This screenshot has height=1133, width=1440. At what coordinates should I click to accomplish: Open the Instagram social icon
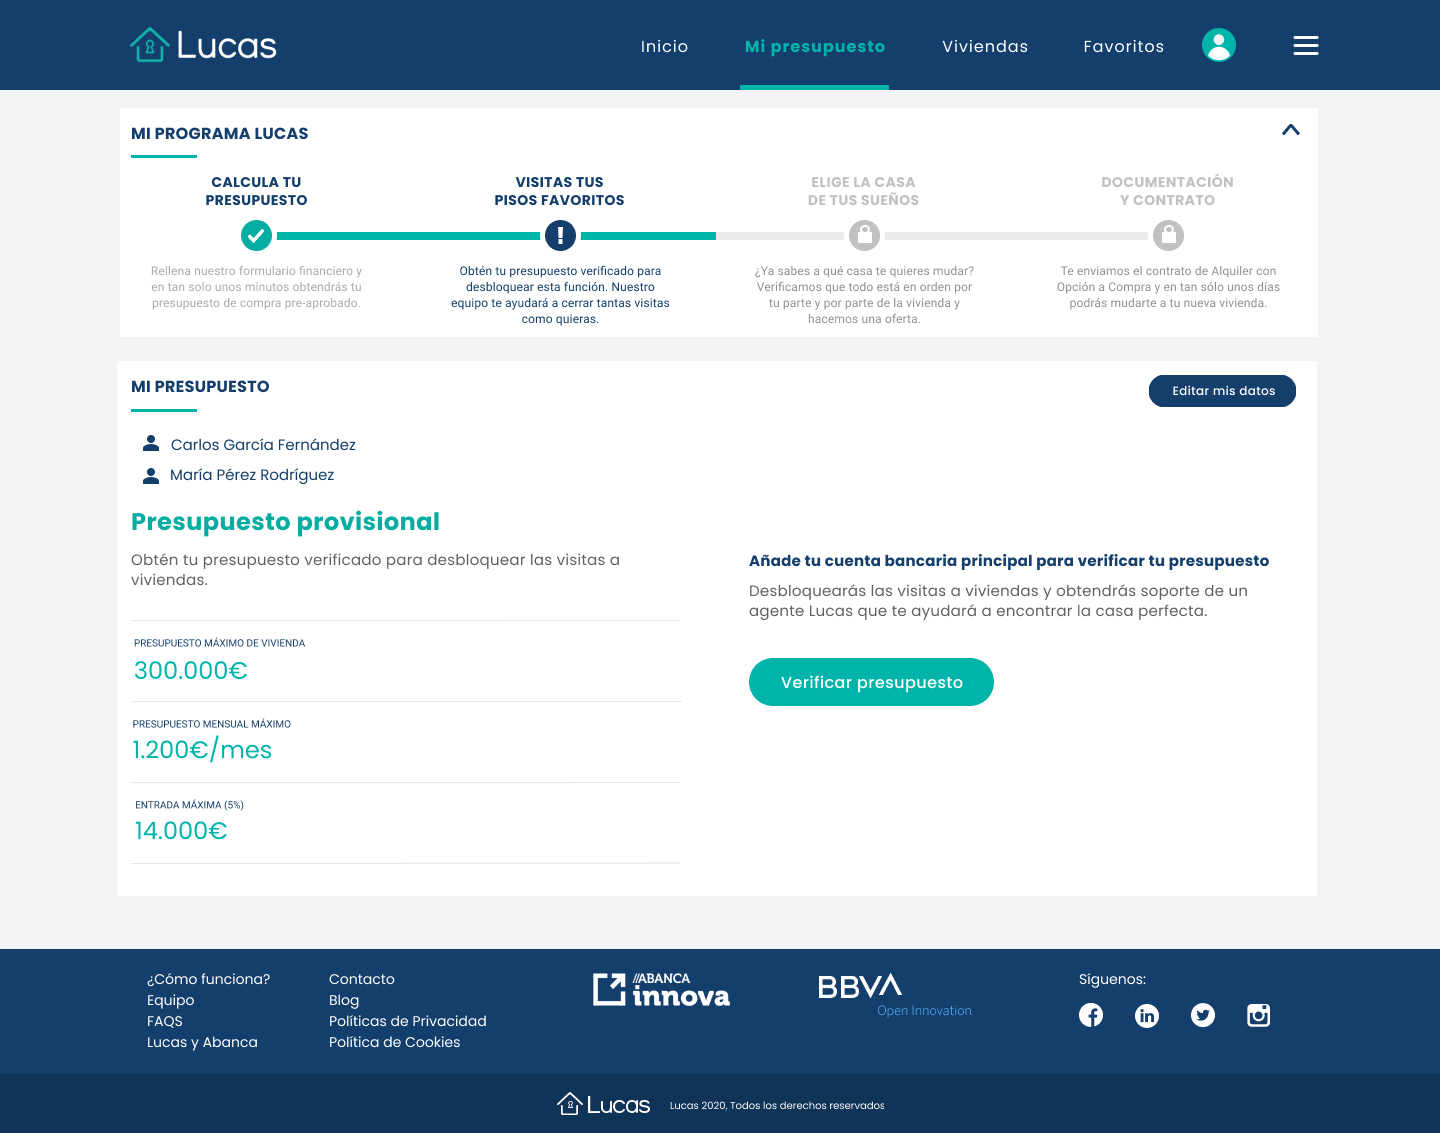pos(1259,1016)
